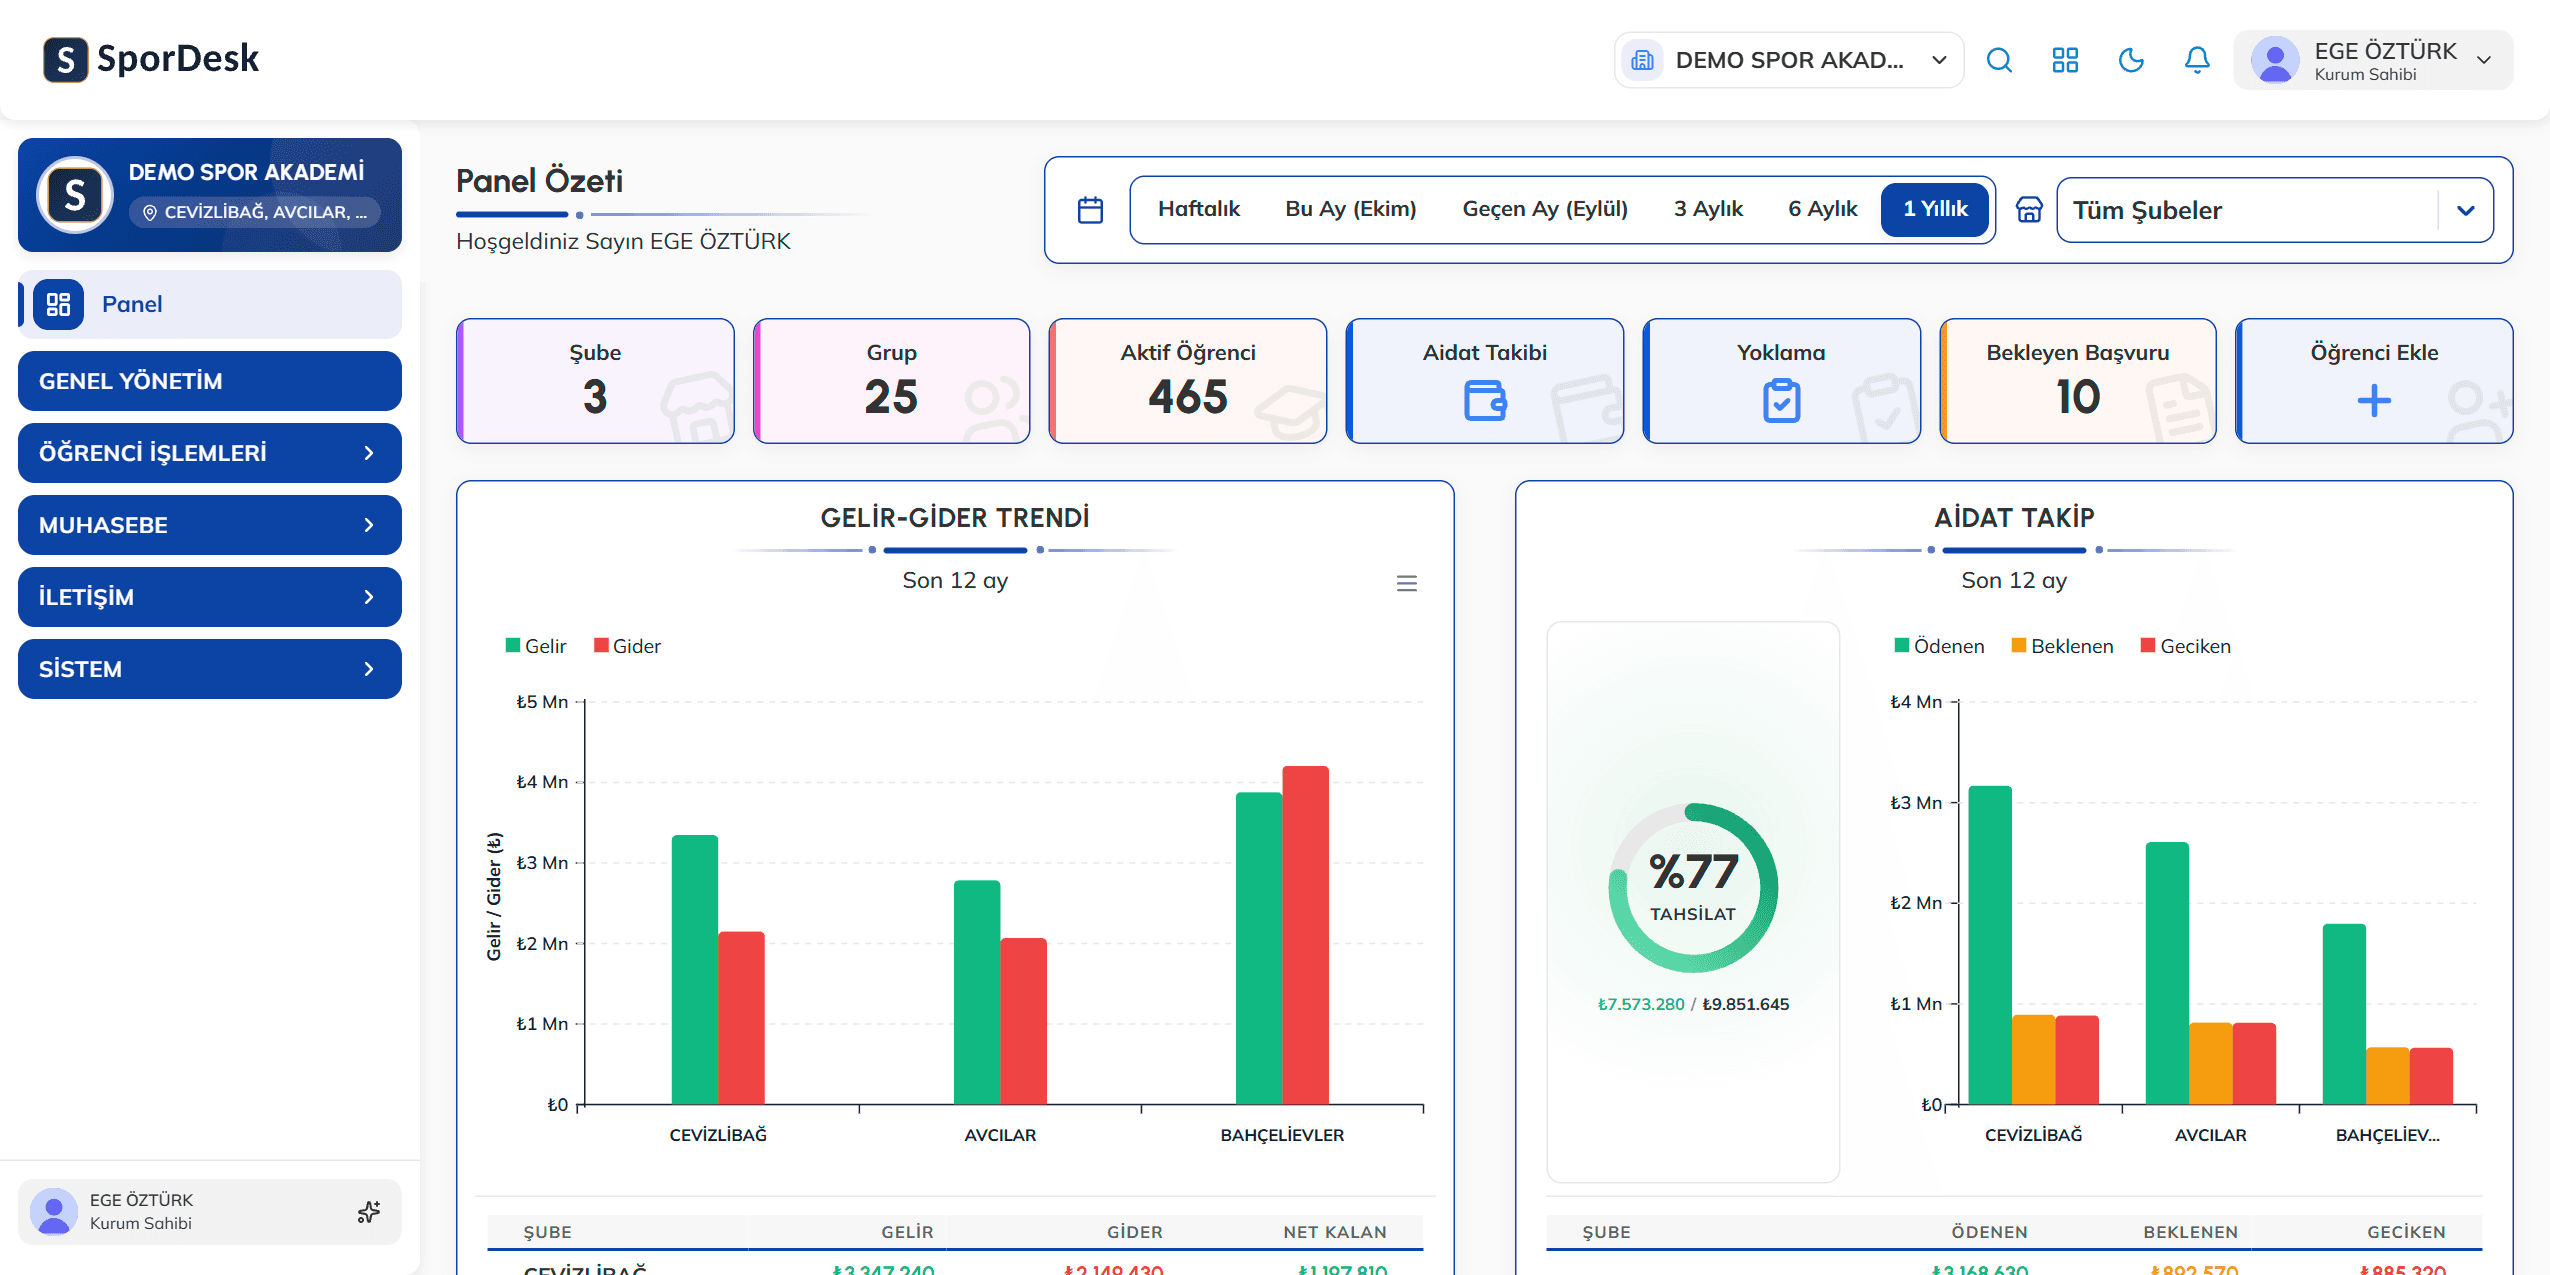Open Aidat Takibi wallet card
The width and height of the screenshot is (2550, 1275).
(x=1484, y=381)
